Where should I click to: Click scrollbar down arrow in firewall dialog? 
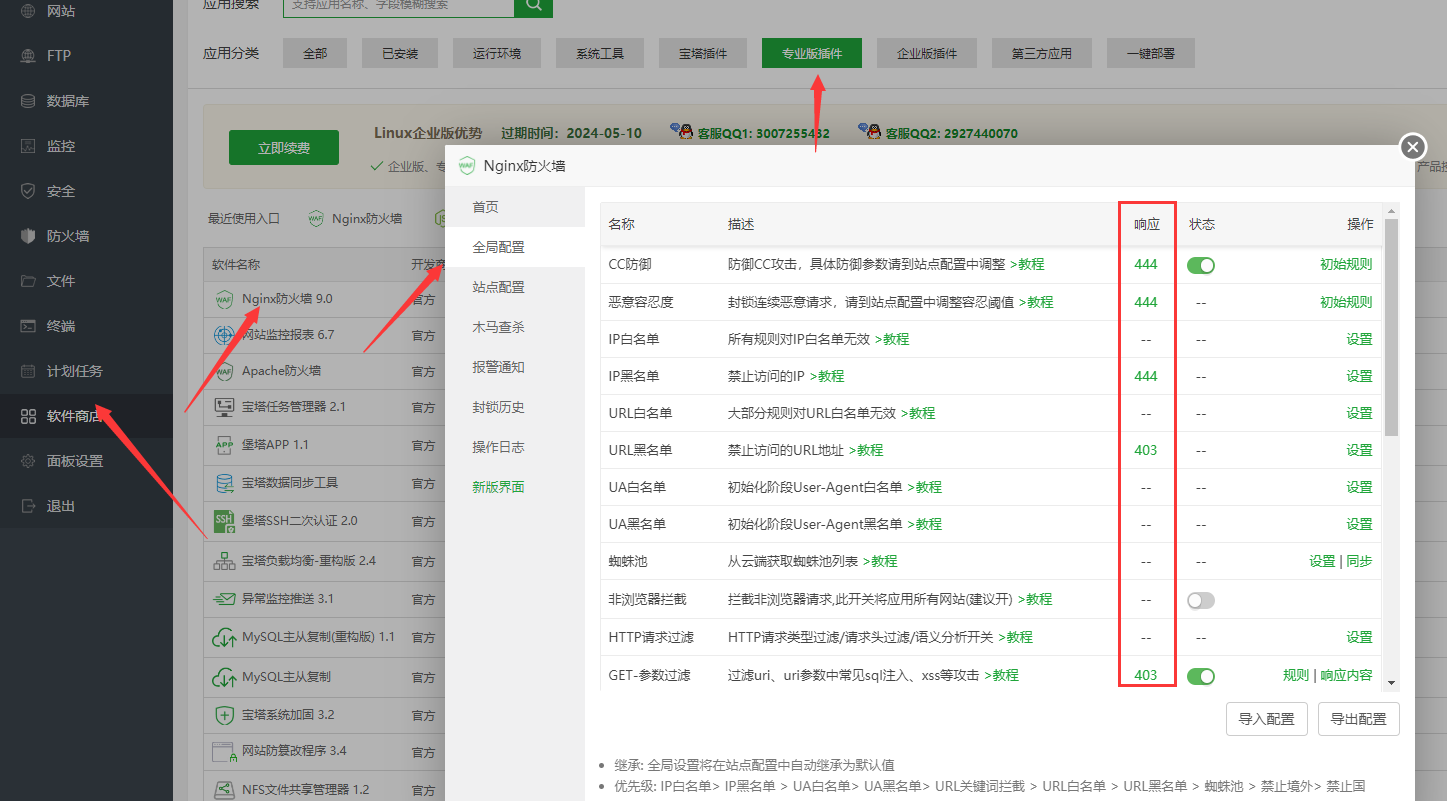click(1391, 682)
